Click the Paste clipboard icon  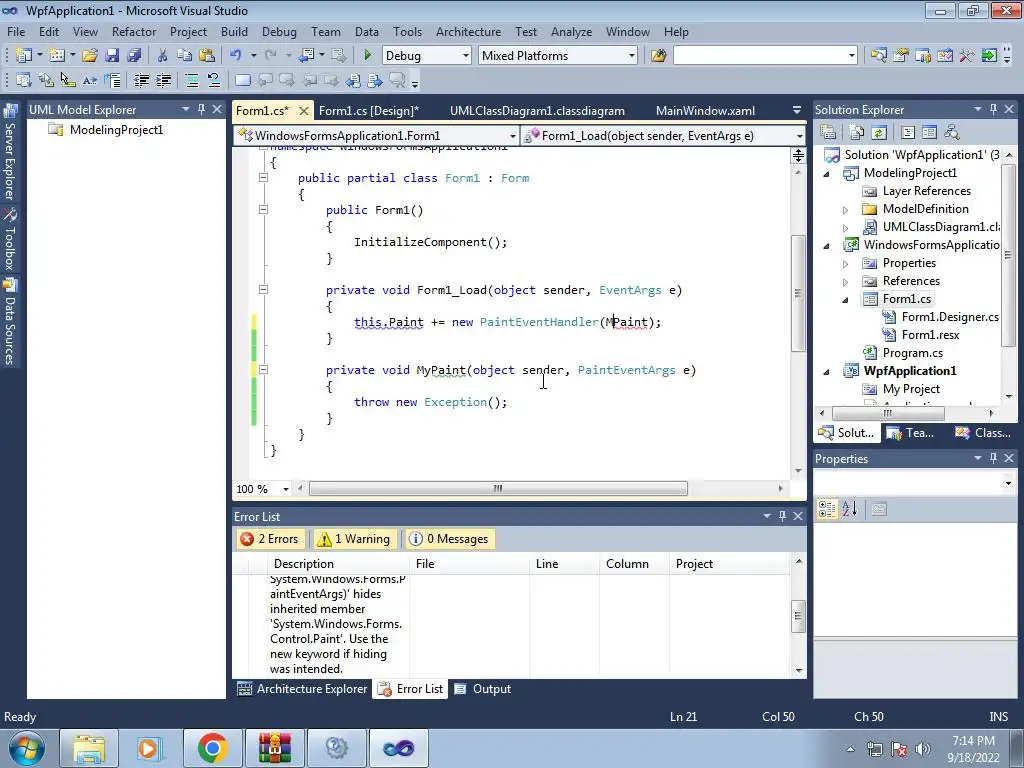pyautogui.click(x=207, y=56)
